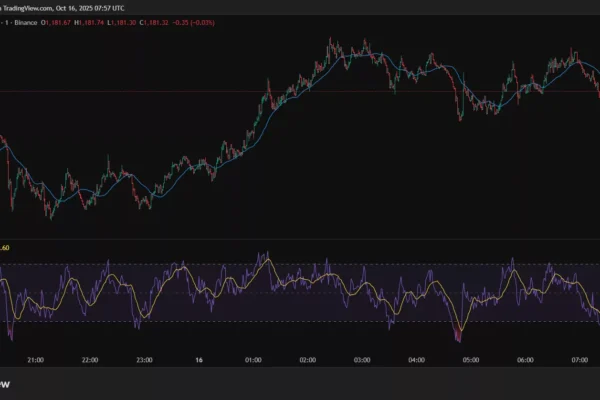Viewport: 600px width, 400px height.
Task: Click the 23:00 time axis label
Action: 144,358
